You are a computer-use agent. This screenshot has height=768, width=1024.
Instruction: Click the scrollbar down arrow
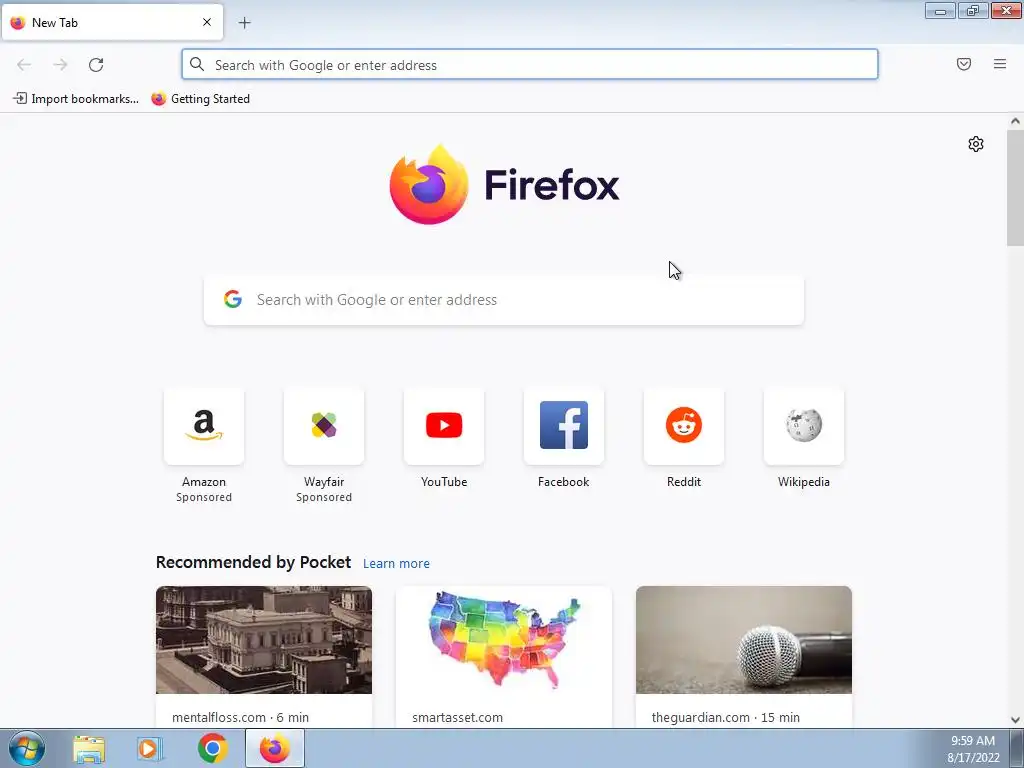(x=1015, y=720)
